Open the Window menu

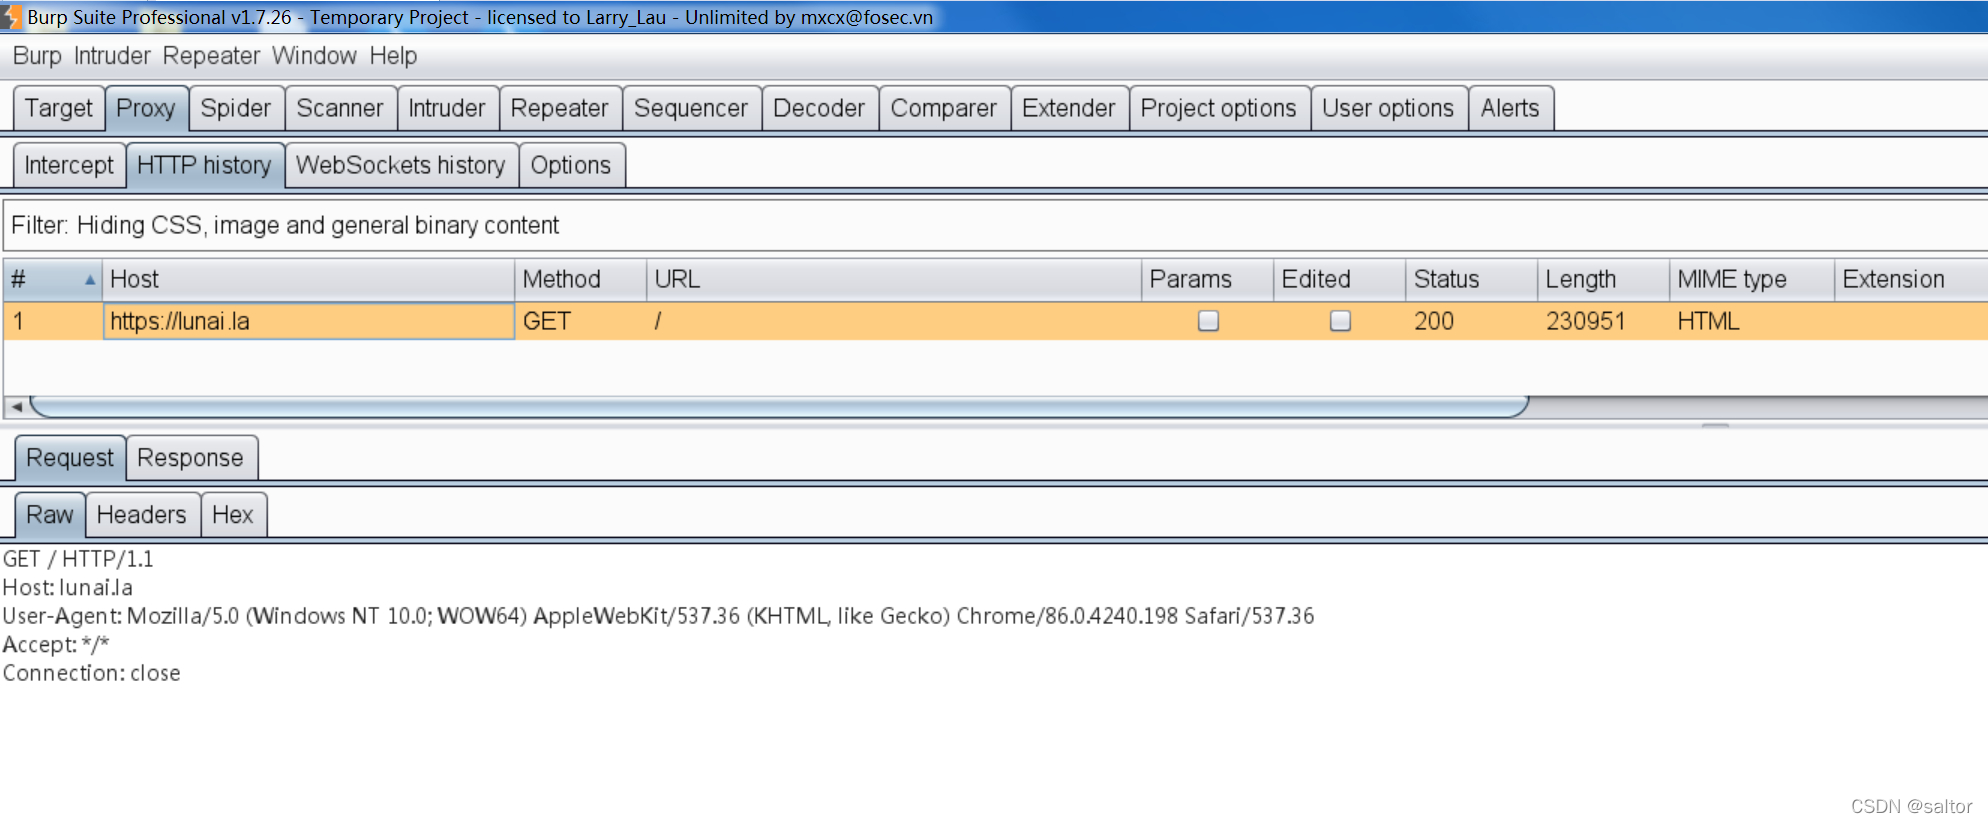(x=314, y=56)
